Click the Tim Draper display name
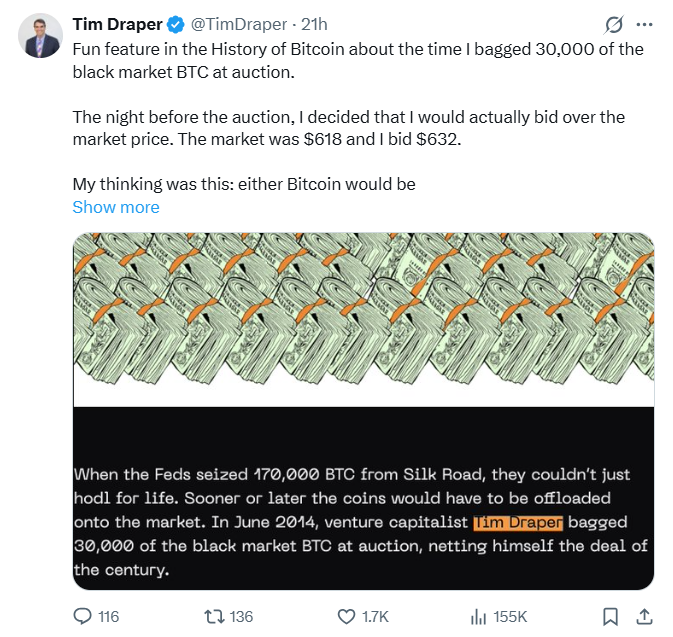 [116, 24]
